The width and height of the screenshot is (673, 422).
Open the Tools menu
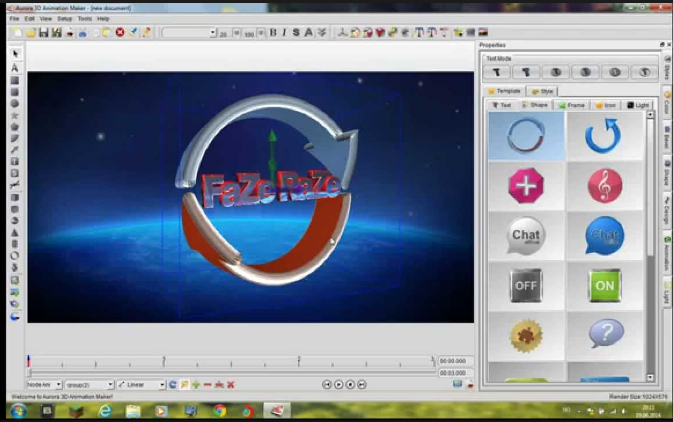pos(85,19)
